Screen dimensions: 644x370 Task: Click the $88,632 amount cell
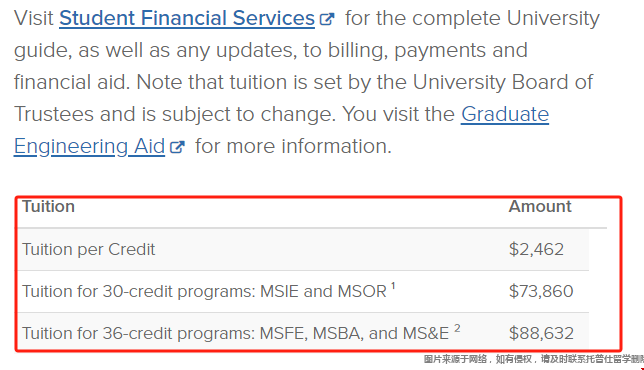pos(541,333)
